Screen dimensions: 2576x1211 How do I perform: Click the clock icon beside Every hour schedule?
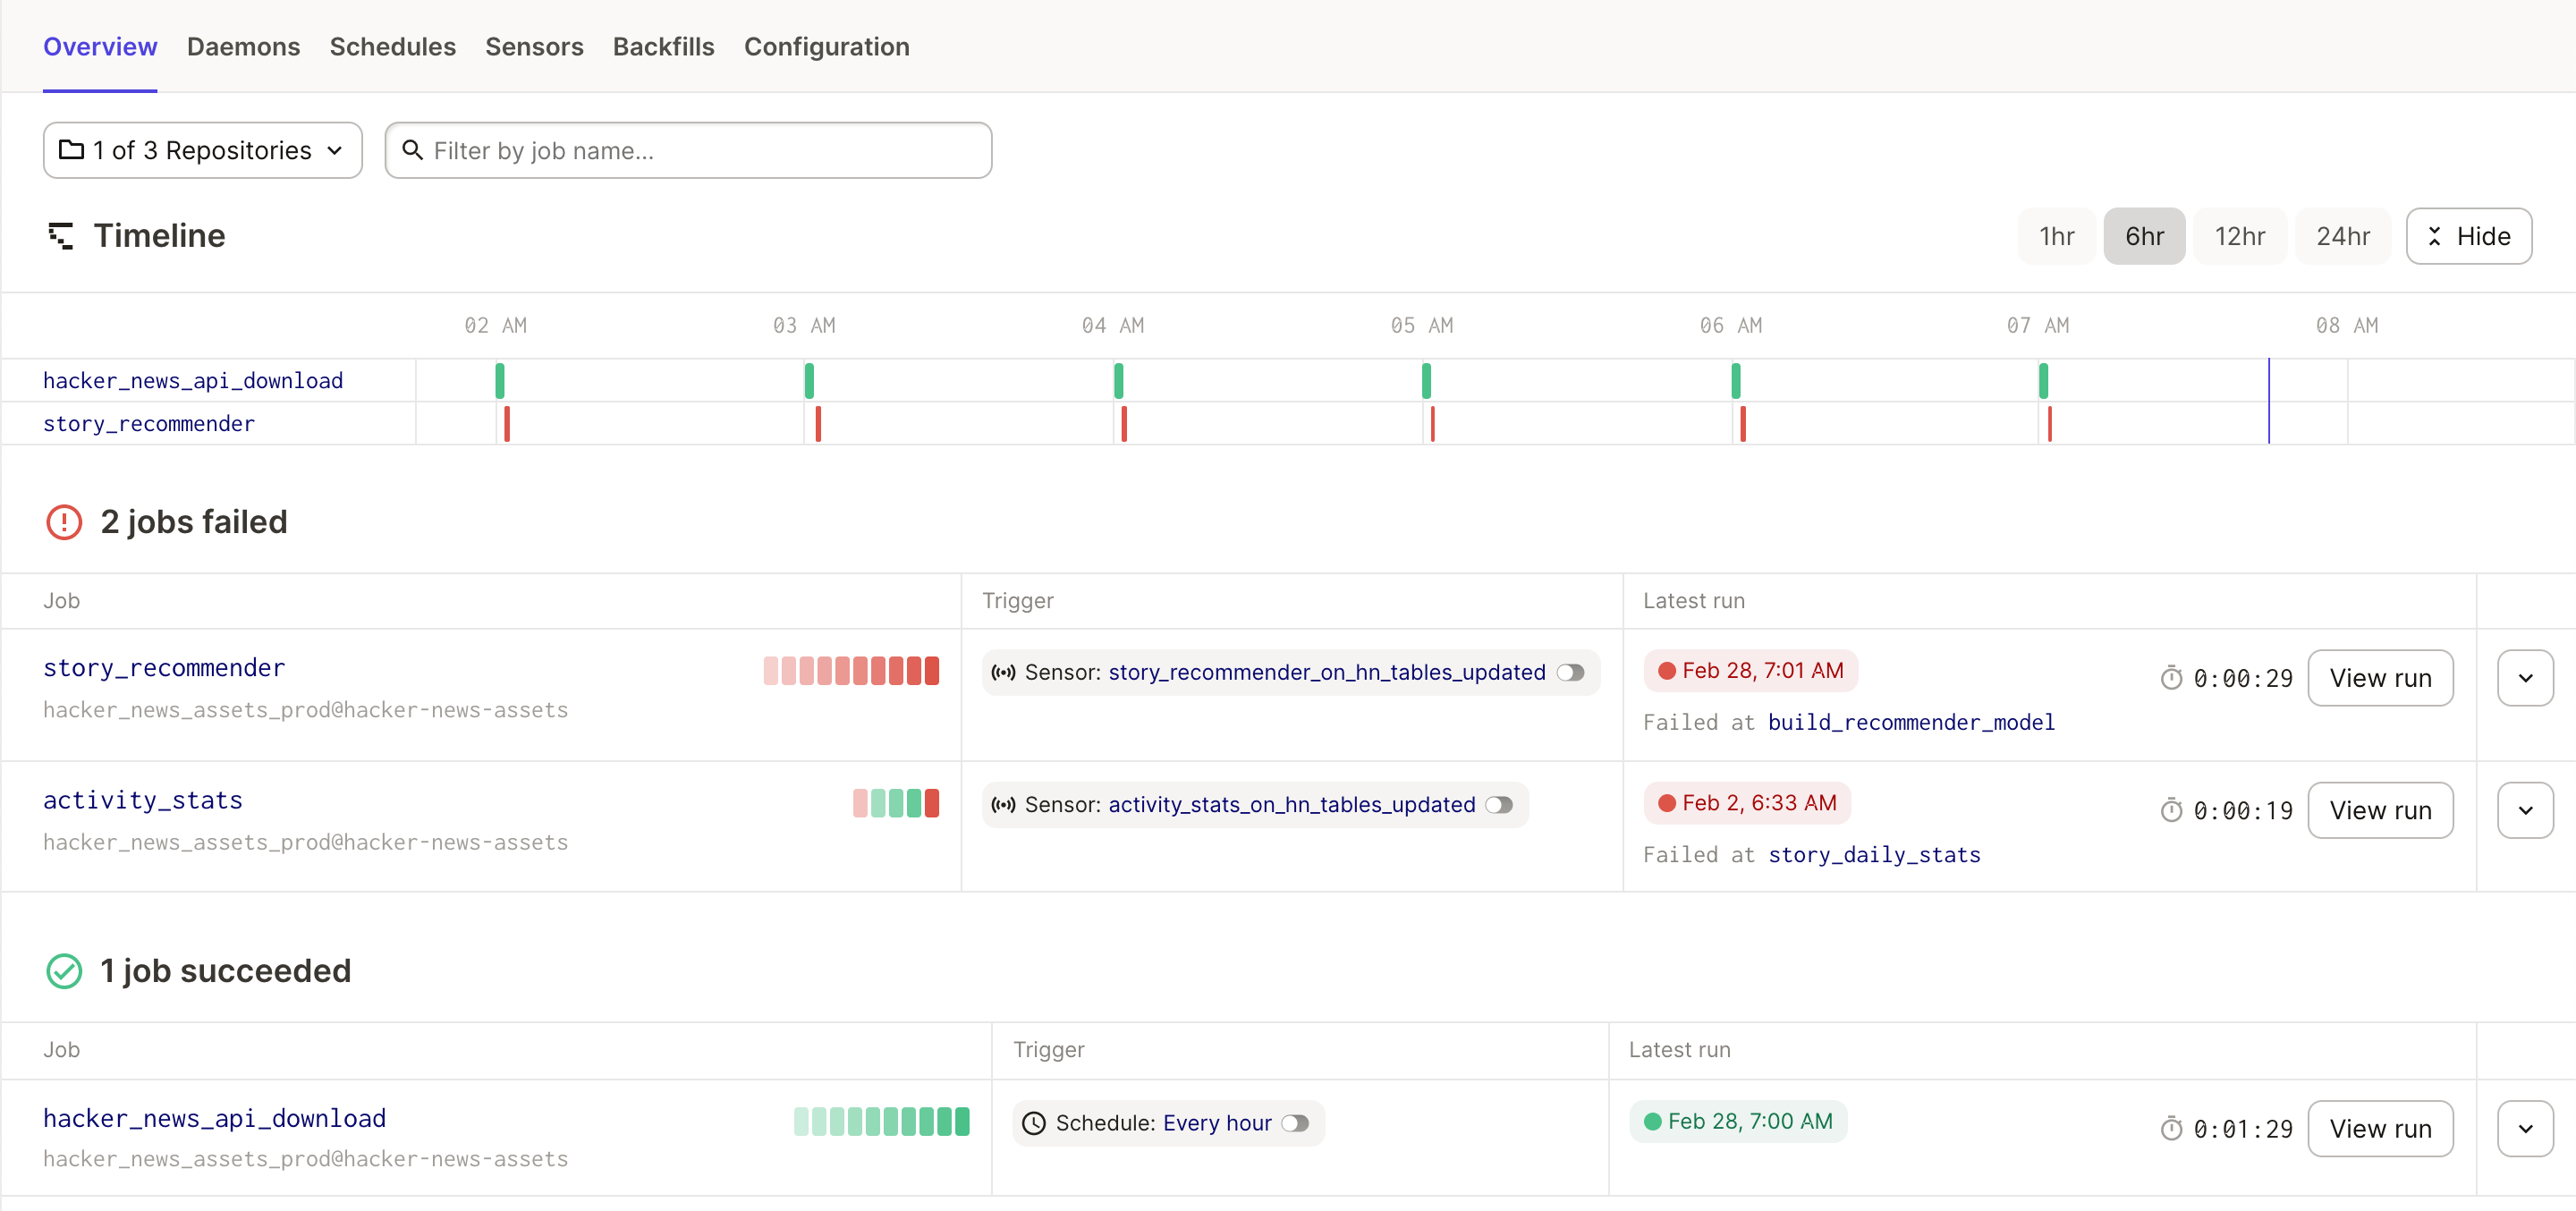1034,1124
